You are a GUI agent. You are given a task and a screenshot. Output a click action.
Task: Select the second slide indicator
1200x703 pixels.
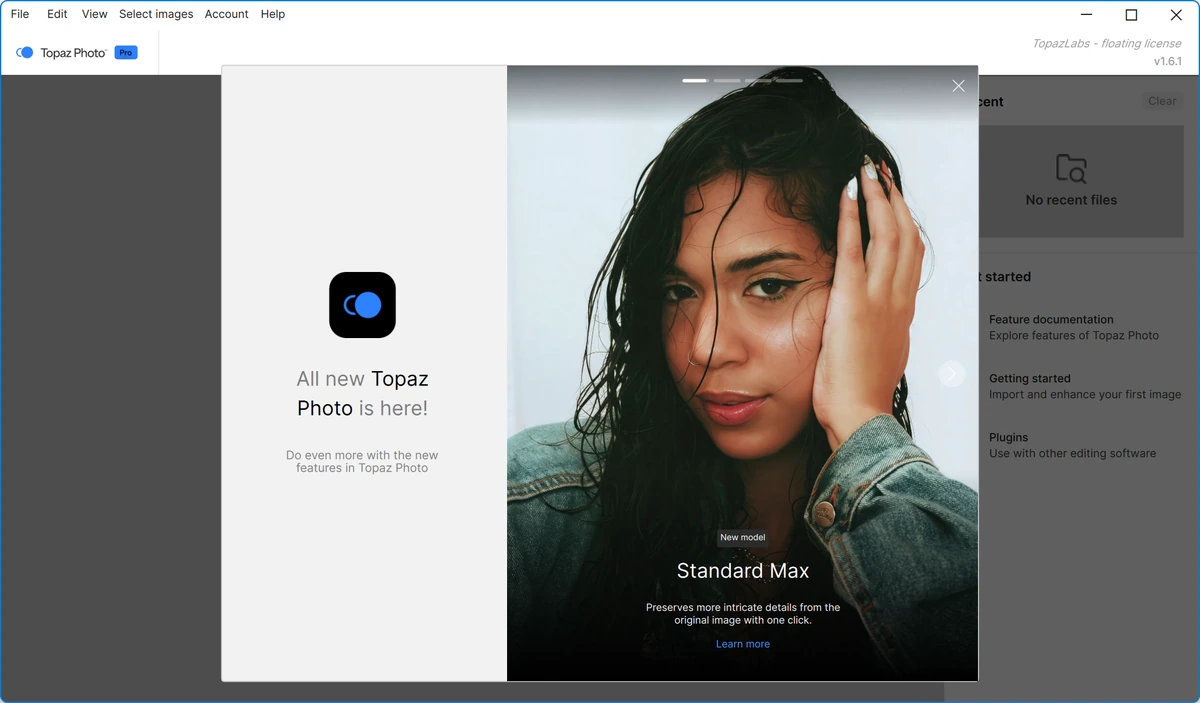point(727,80)
